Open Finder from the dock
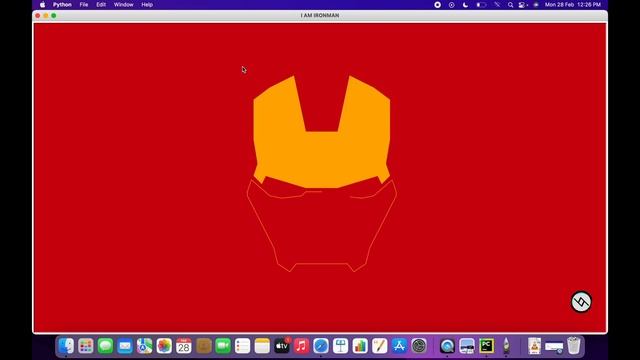 [66, 346]
